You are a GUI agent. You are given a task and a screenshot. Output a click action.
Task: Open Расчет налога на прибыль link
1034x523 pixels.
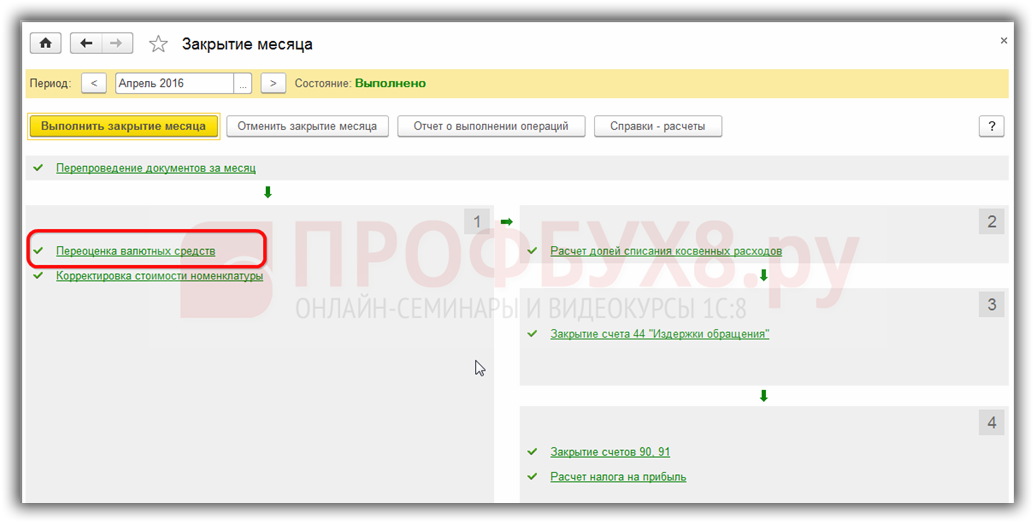point(618,477)
